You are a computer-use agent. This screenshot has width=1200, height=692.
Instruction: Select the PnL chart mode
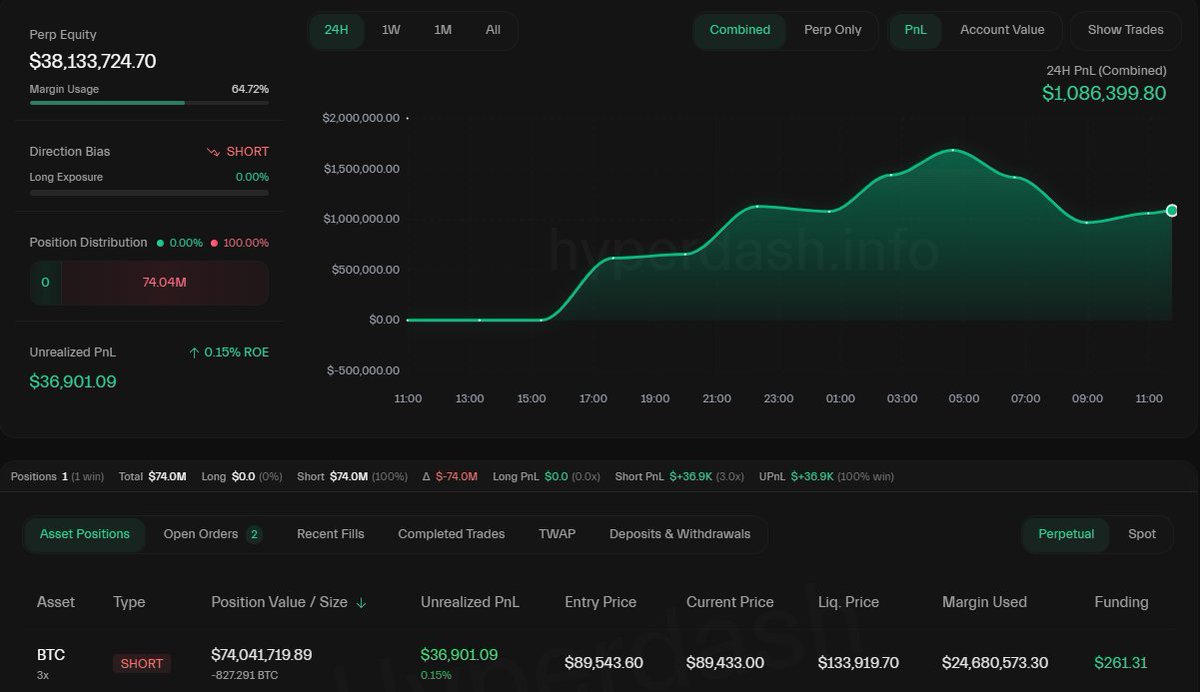click(915, 30)
